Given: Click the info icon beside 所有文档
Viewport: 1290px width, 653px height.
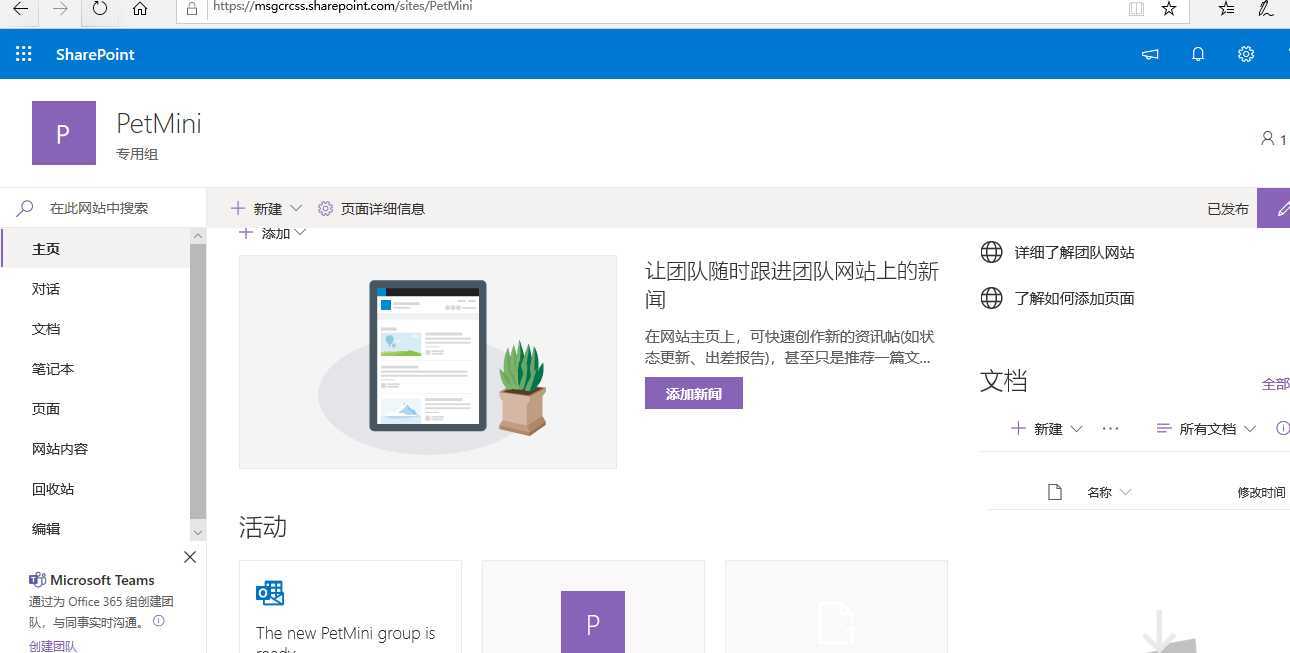Looking at the screenshot, I should pyautogui.click(x=1283, y=428).
